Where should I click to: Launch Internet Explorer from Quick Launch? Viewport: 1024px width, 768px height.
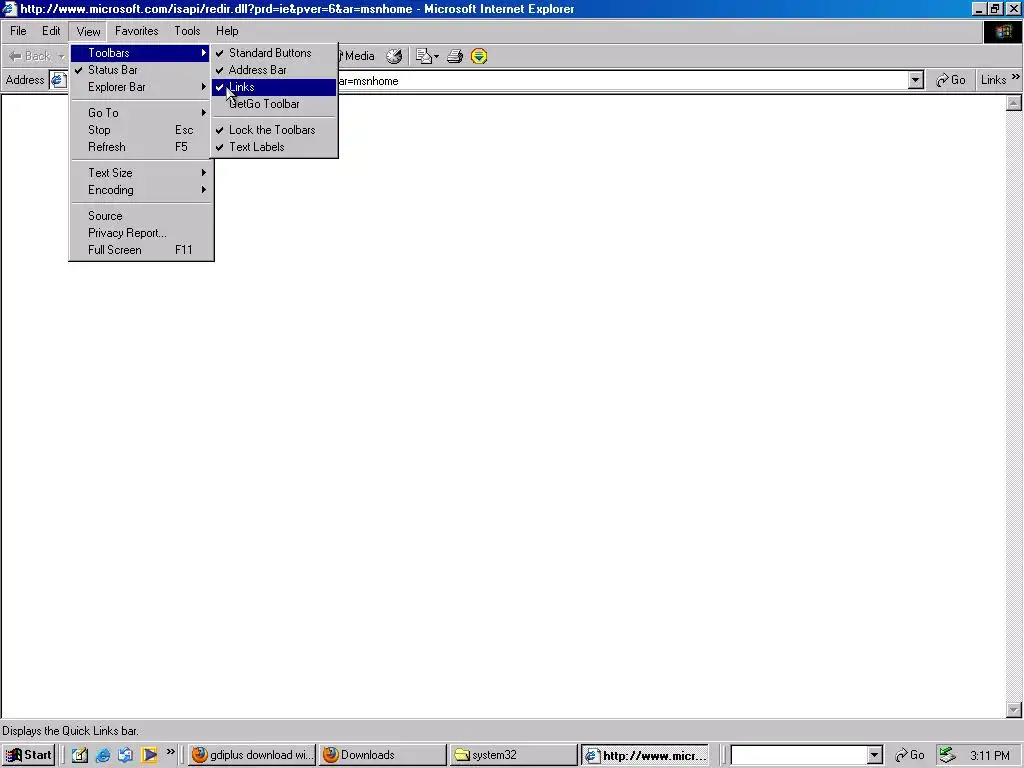coord(103,755)
